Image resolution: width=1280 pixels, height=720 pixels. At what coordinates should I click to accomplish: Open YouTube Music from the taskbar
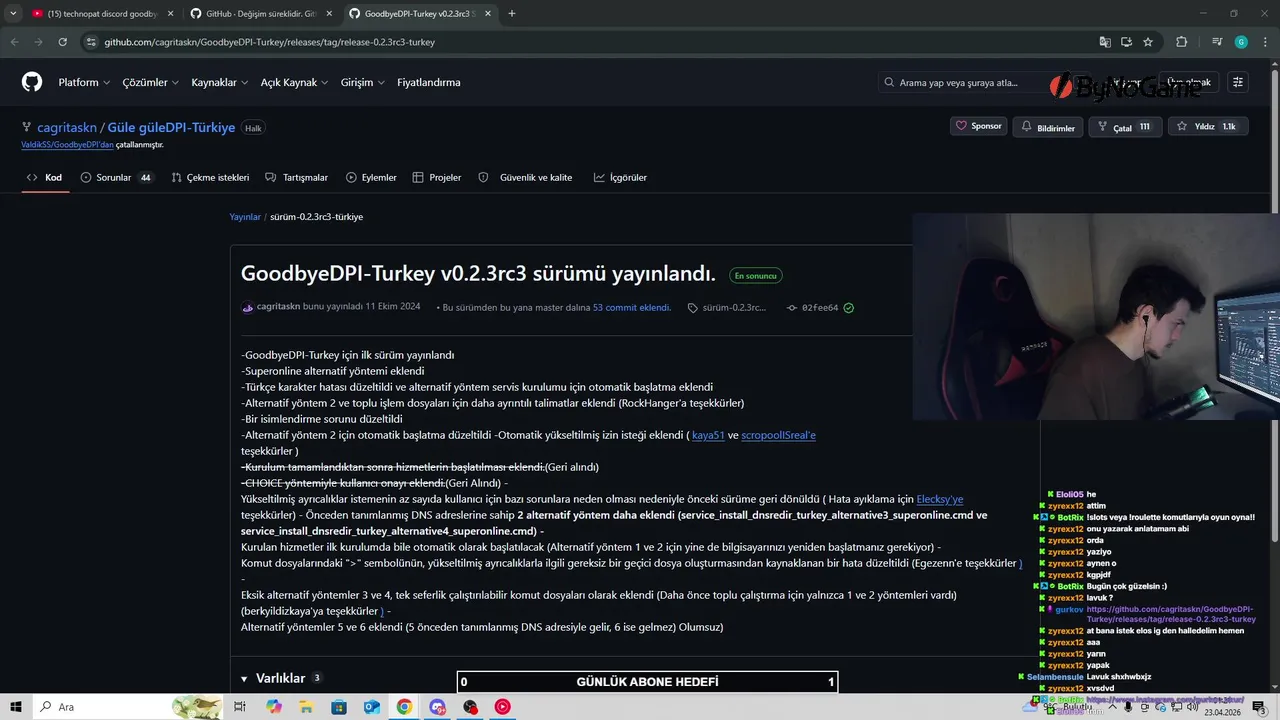(502, 707)
